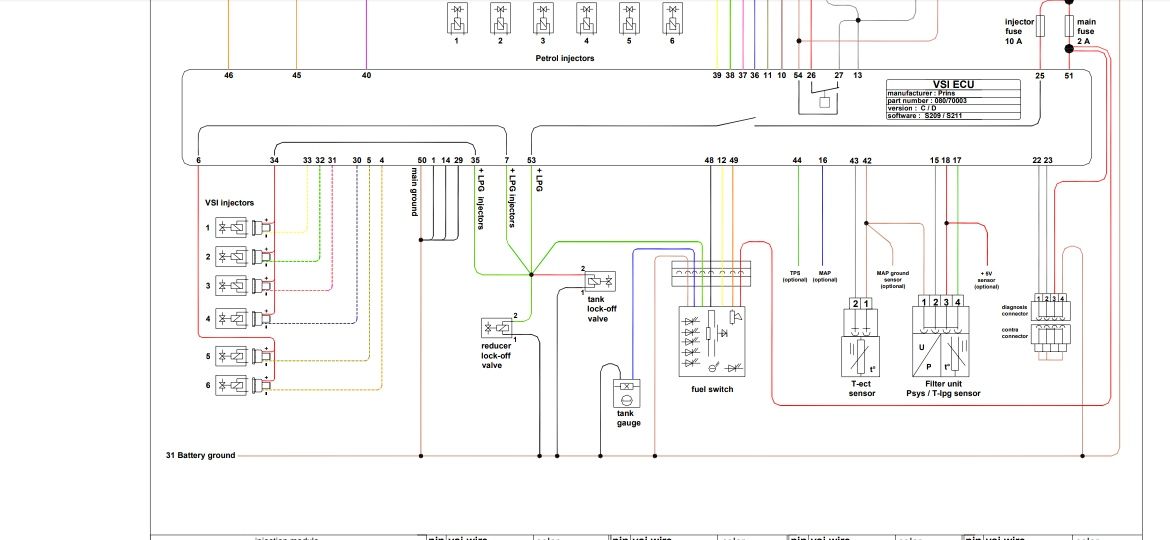1170x540 pixels.
Task: Click the 'contra connector' text label
Action: pyautogui.click(x=1014, y=333)
